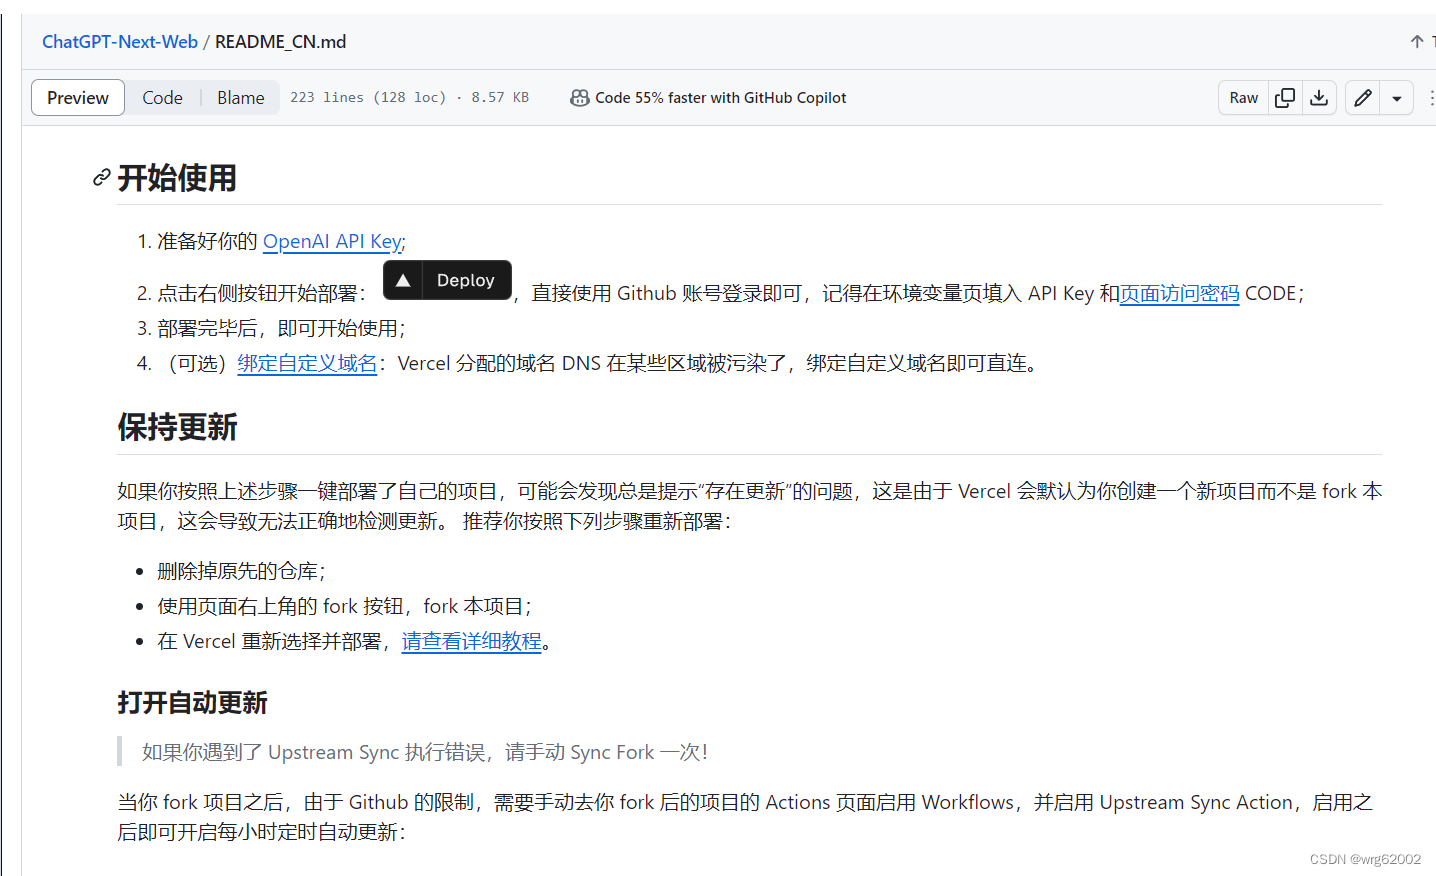
Task: Switch to Code tab
Action: 162,98
